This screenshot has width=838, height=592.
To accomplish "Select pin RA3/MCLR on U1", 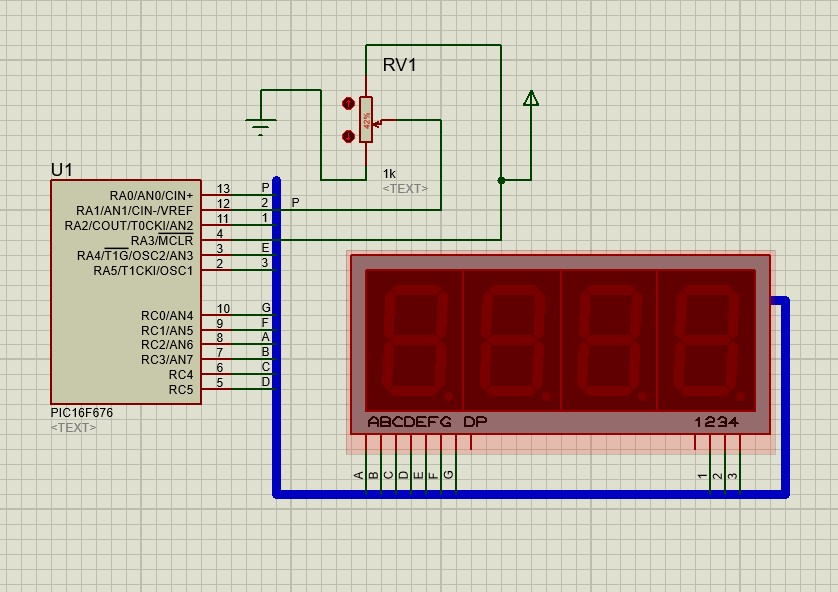I will coord(162,240).
